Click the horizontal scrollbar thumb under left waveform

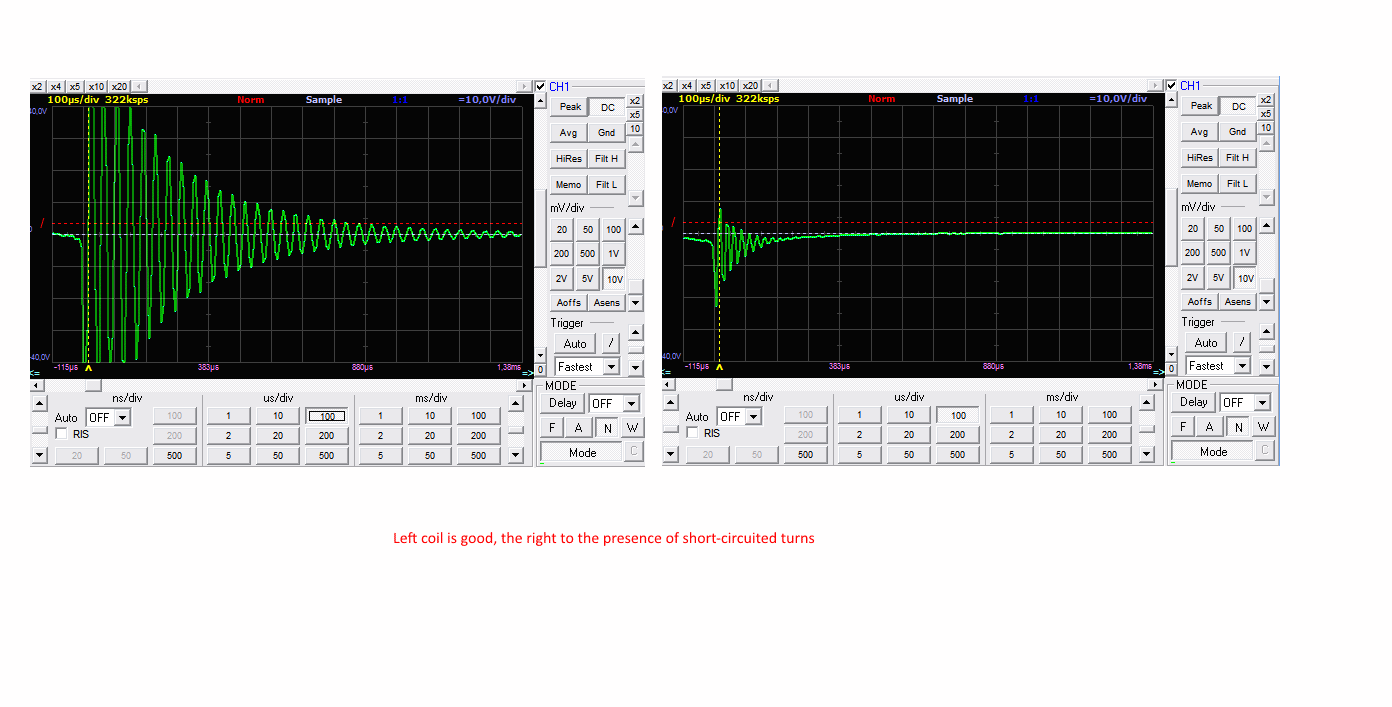pos(93,385)
